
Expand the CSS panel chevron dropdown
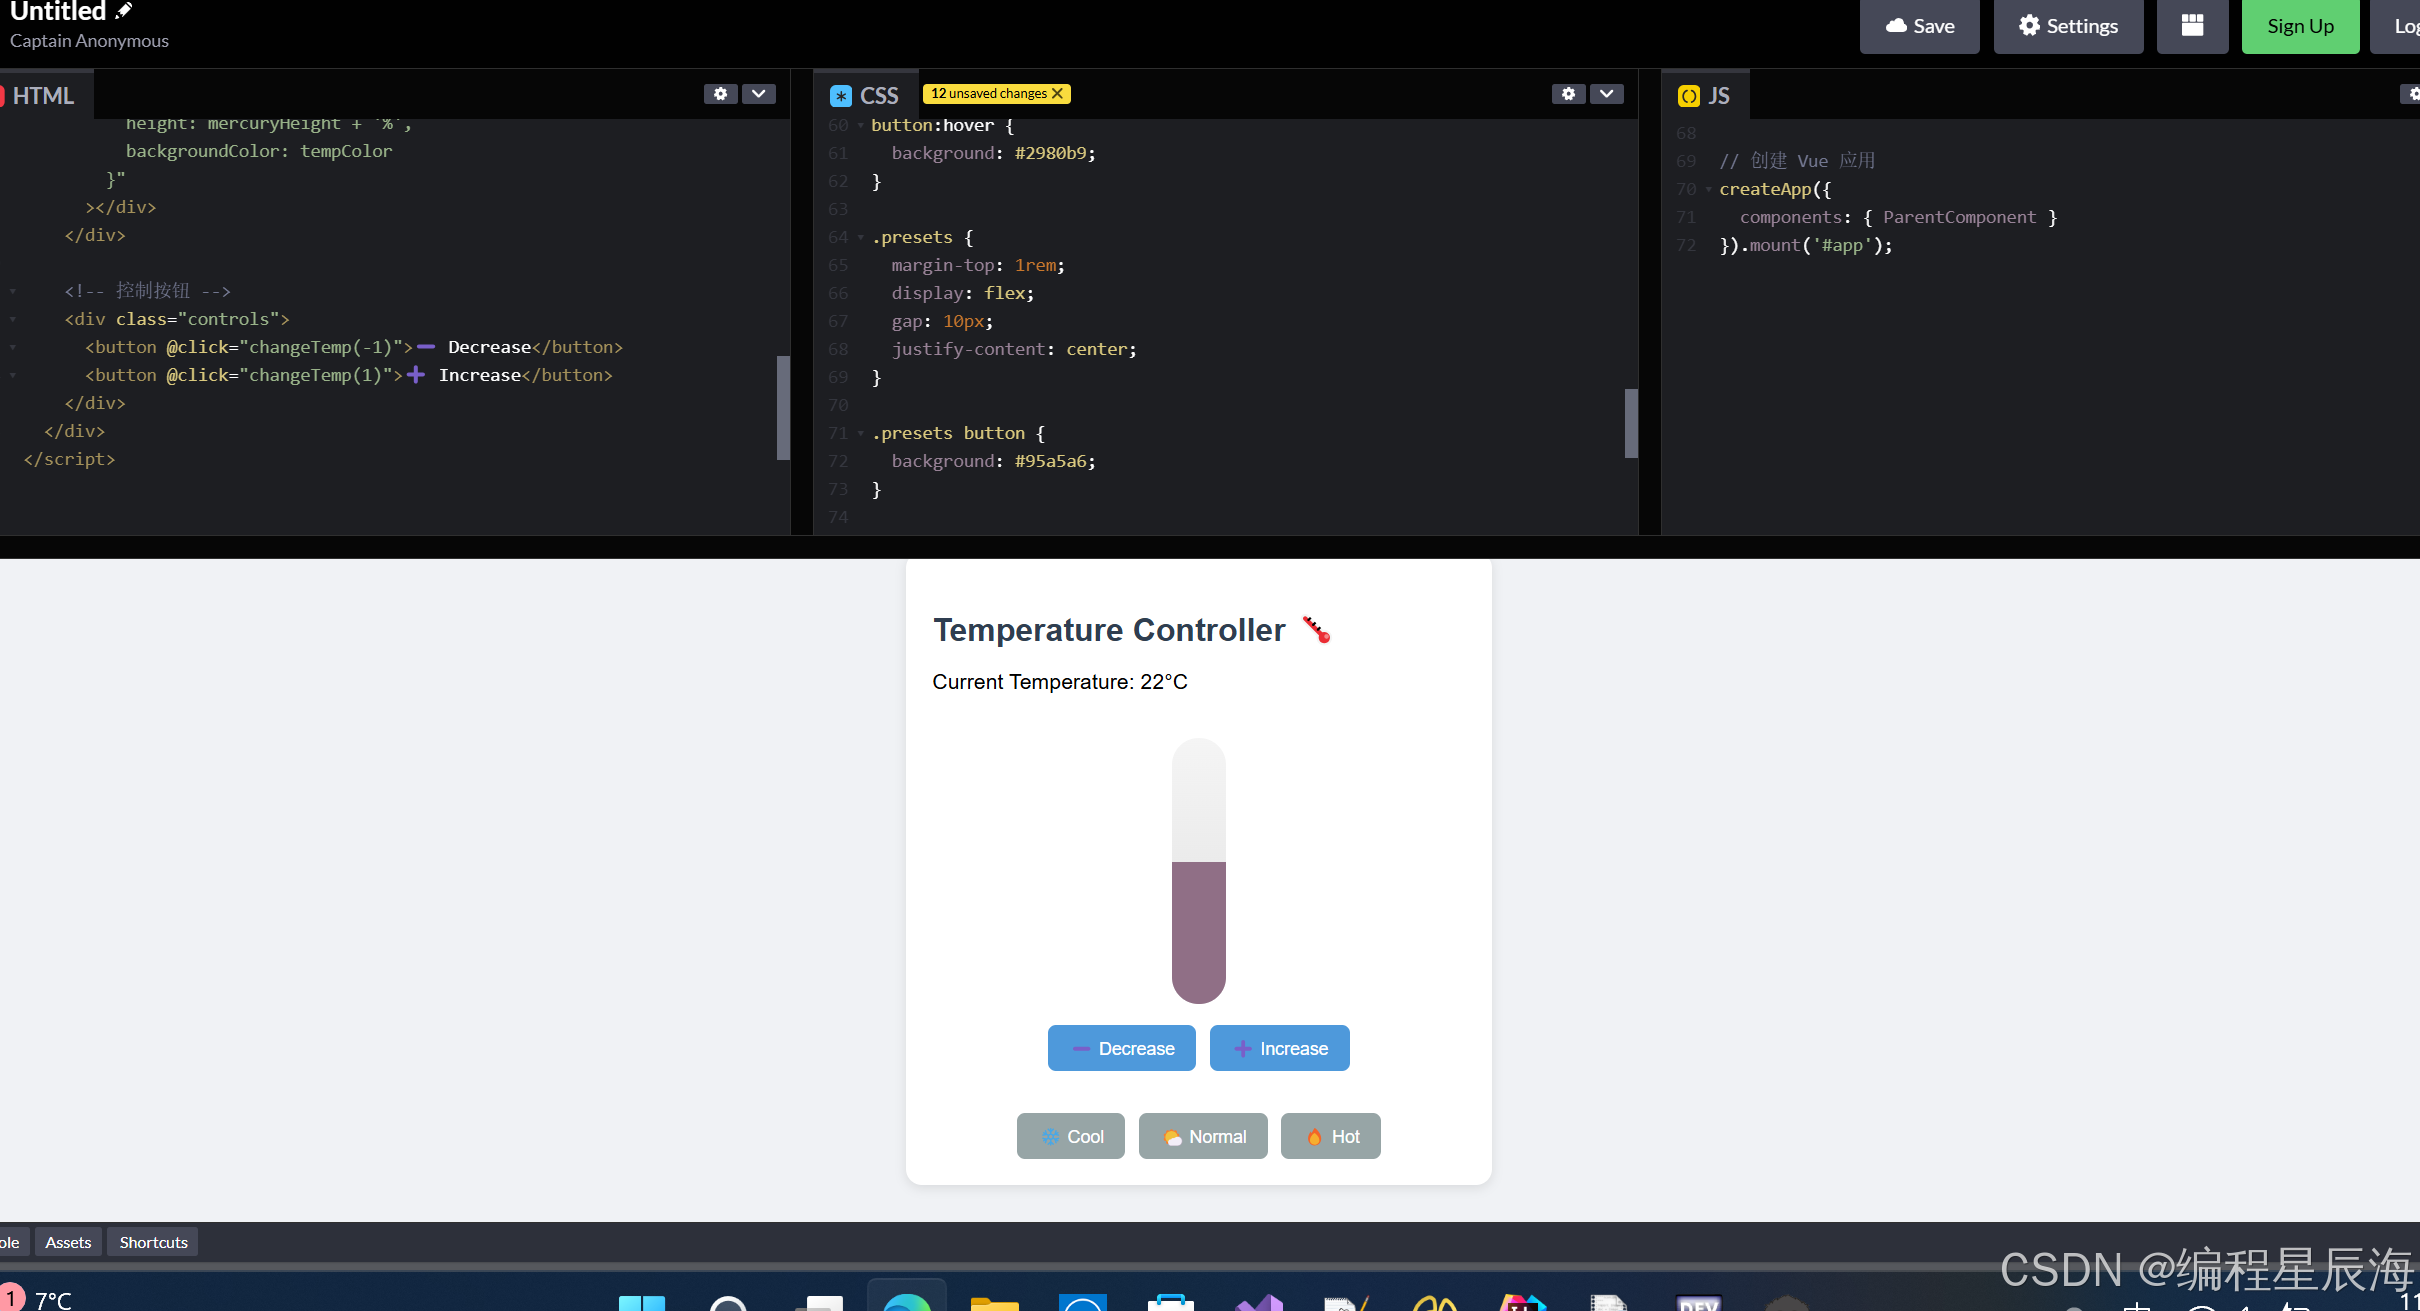click(1606, 94)
